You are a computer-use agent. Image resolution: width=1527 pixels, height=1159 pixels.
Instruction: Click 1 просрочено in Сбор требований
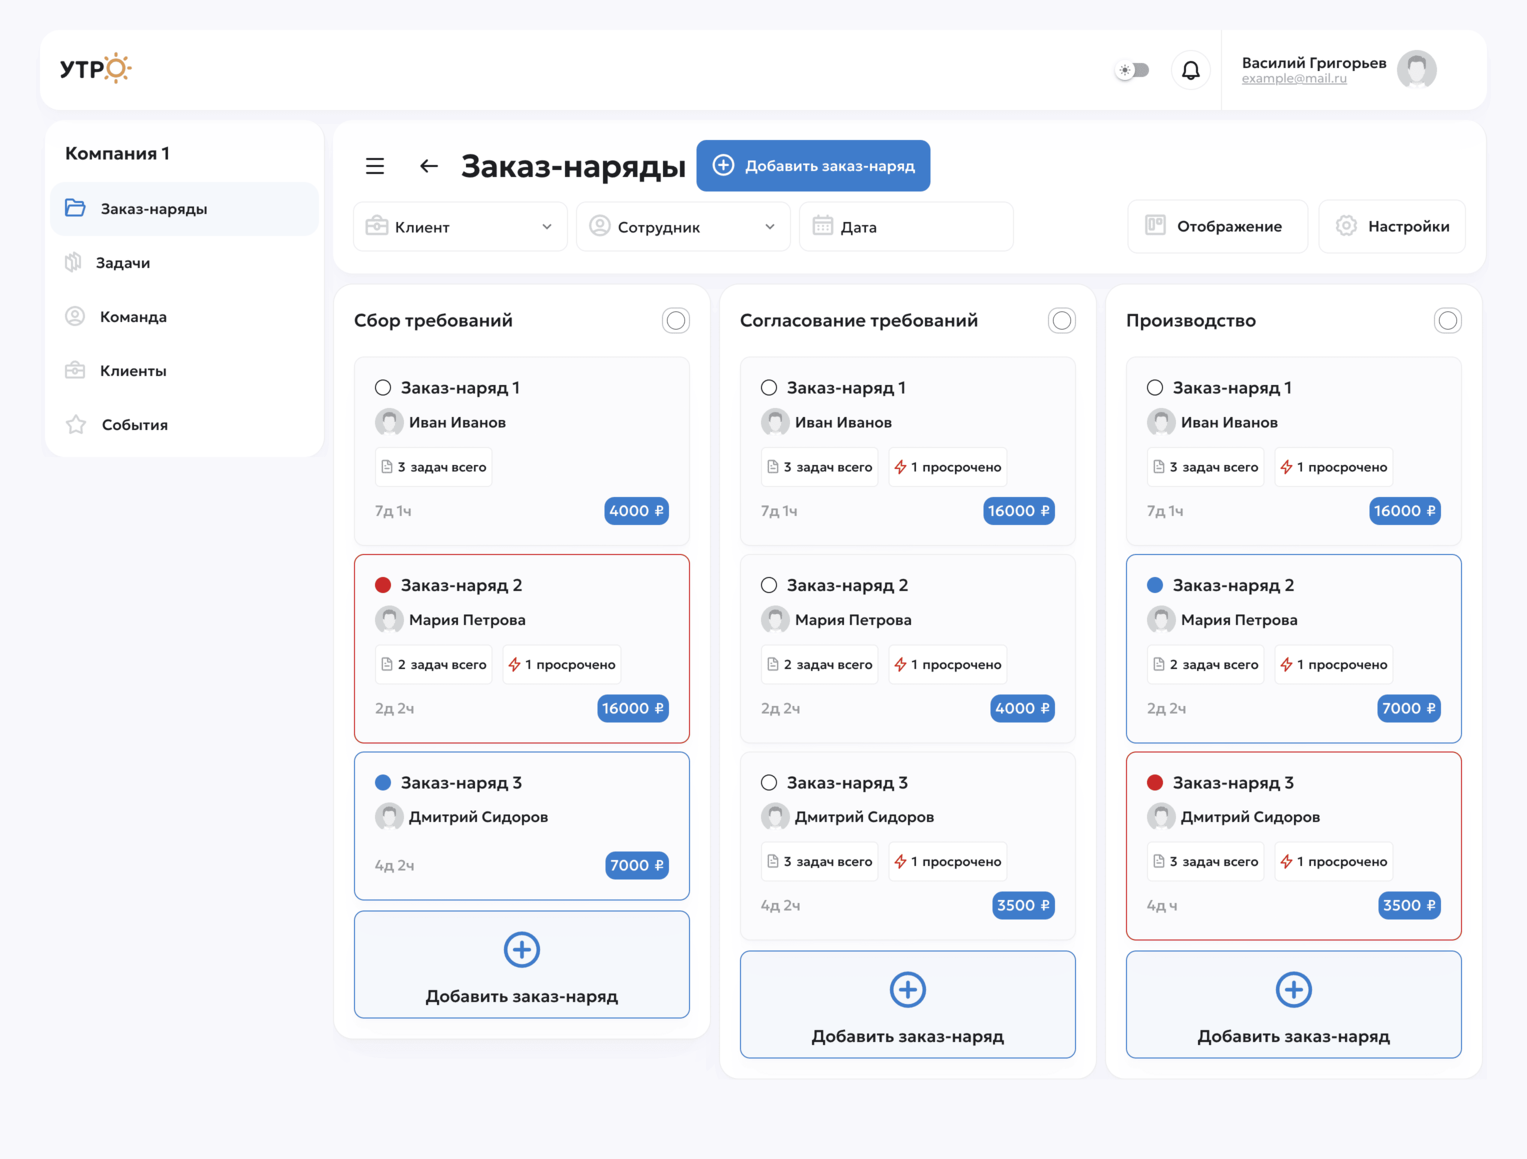tap(562, 665)
